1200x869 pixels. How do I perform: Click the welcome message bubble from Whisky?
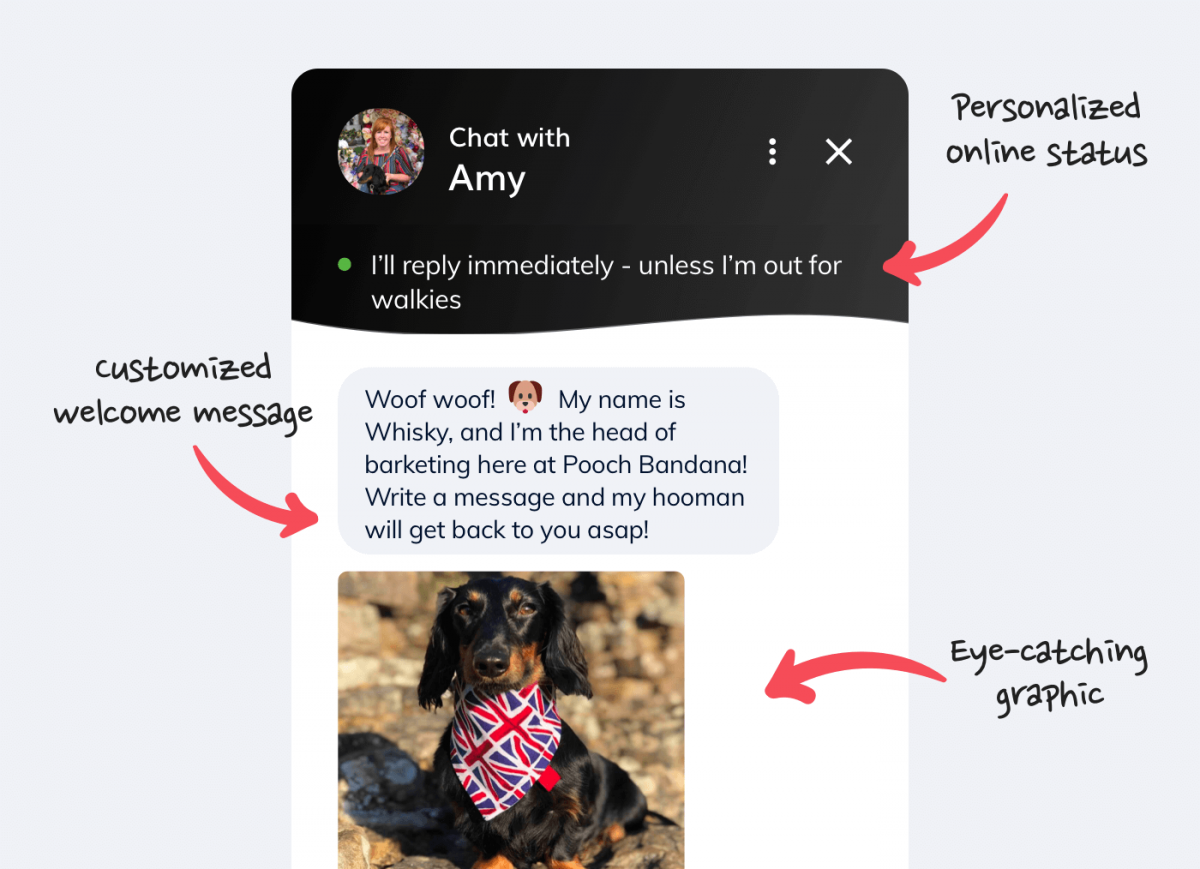[558, 461]
